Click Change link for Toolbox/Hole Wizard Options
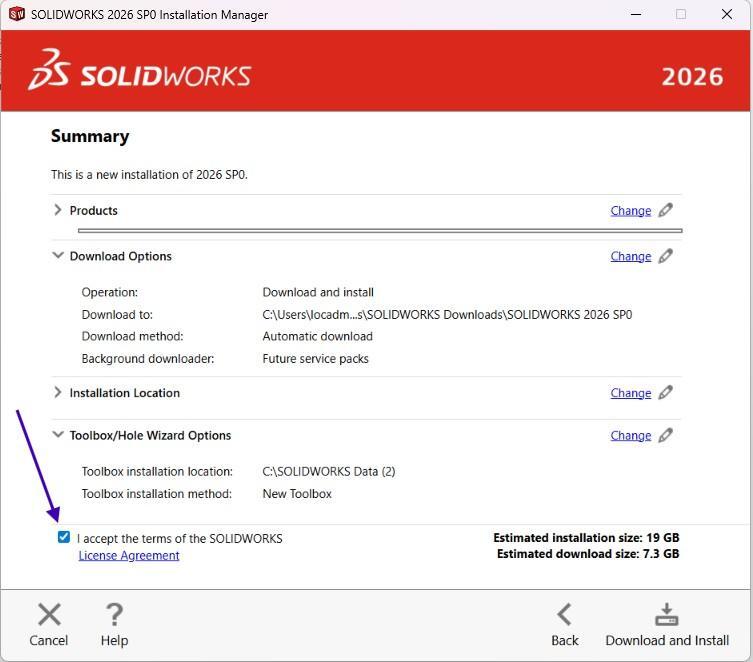The image size is (753, 662). (631, 435)
